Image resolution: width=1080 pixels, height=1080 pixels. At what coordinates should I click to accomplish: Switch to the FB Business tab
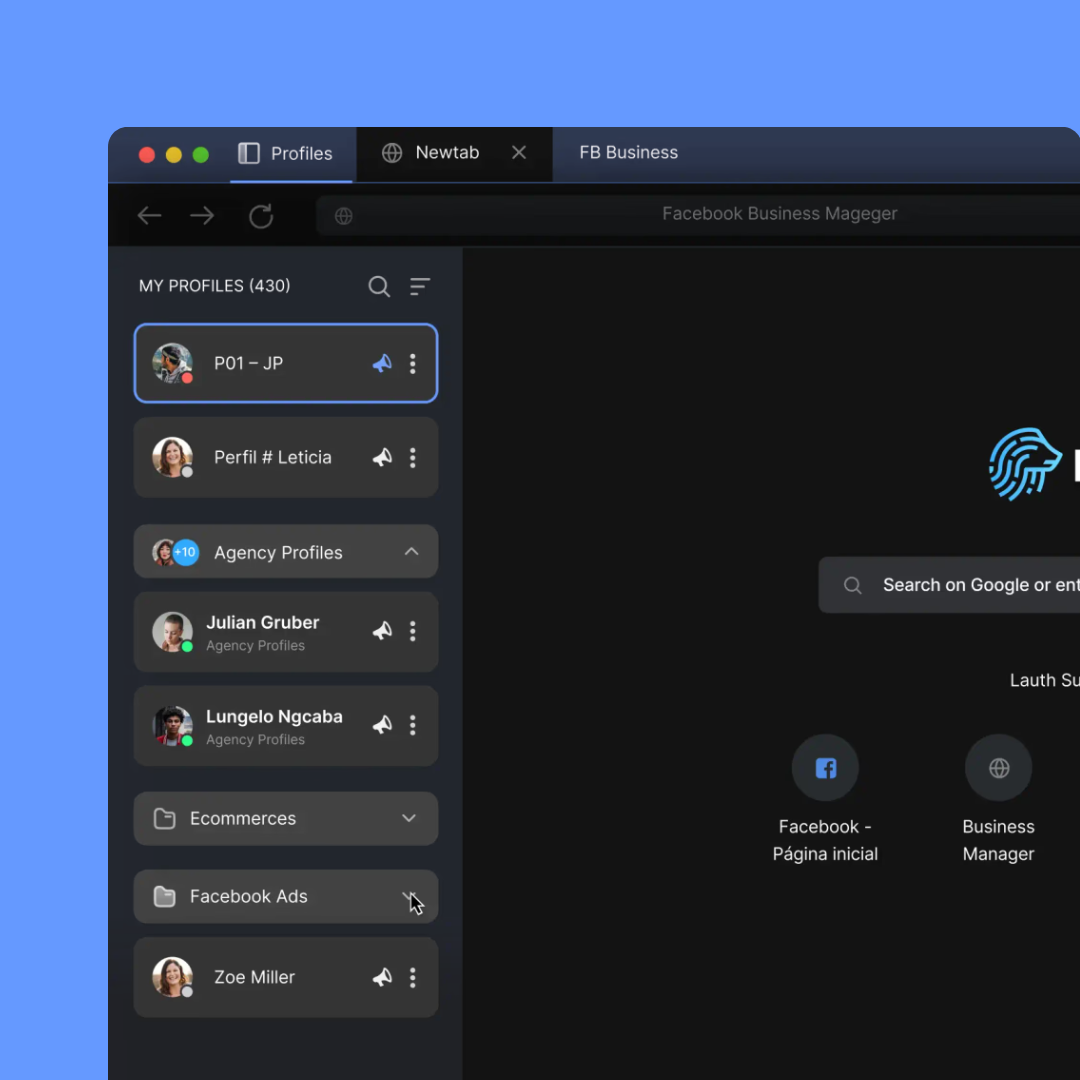click(x=628, y=152)
